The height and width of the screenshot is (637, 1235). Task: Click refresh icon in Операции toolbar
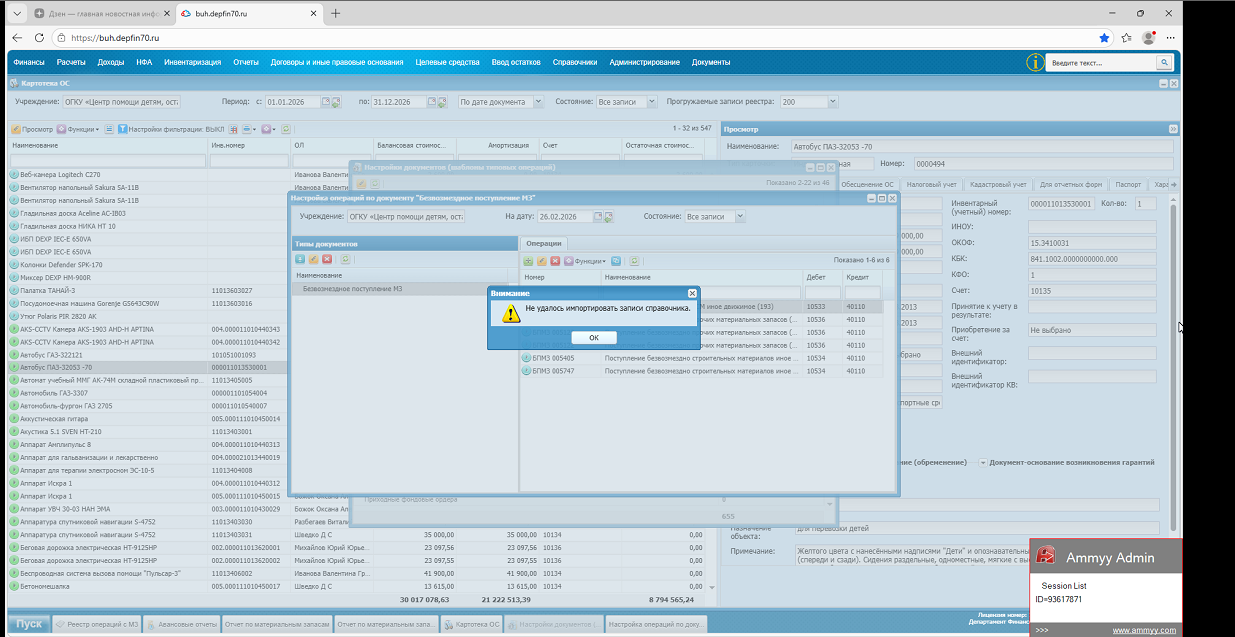click(634, 261)
